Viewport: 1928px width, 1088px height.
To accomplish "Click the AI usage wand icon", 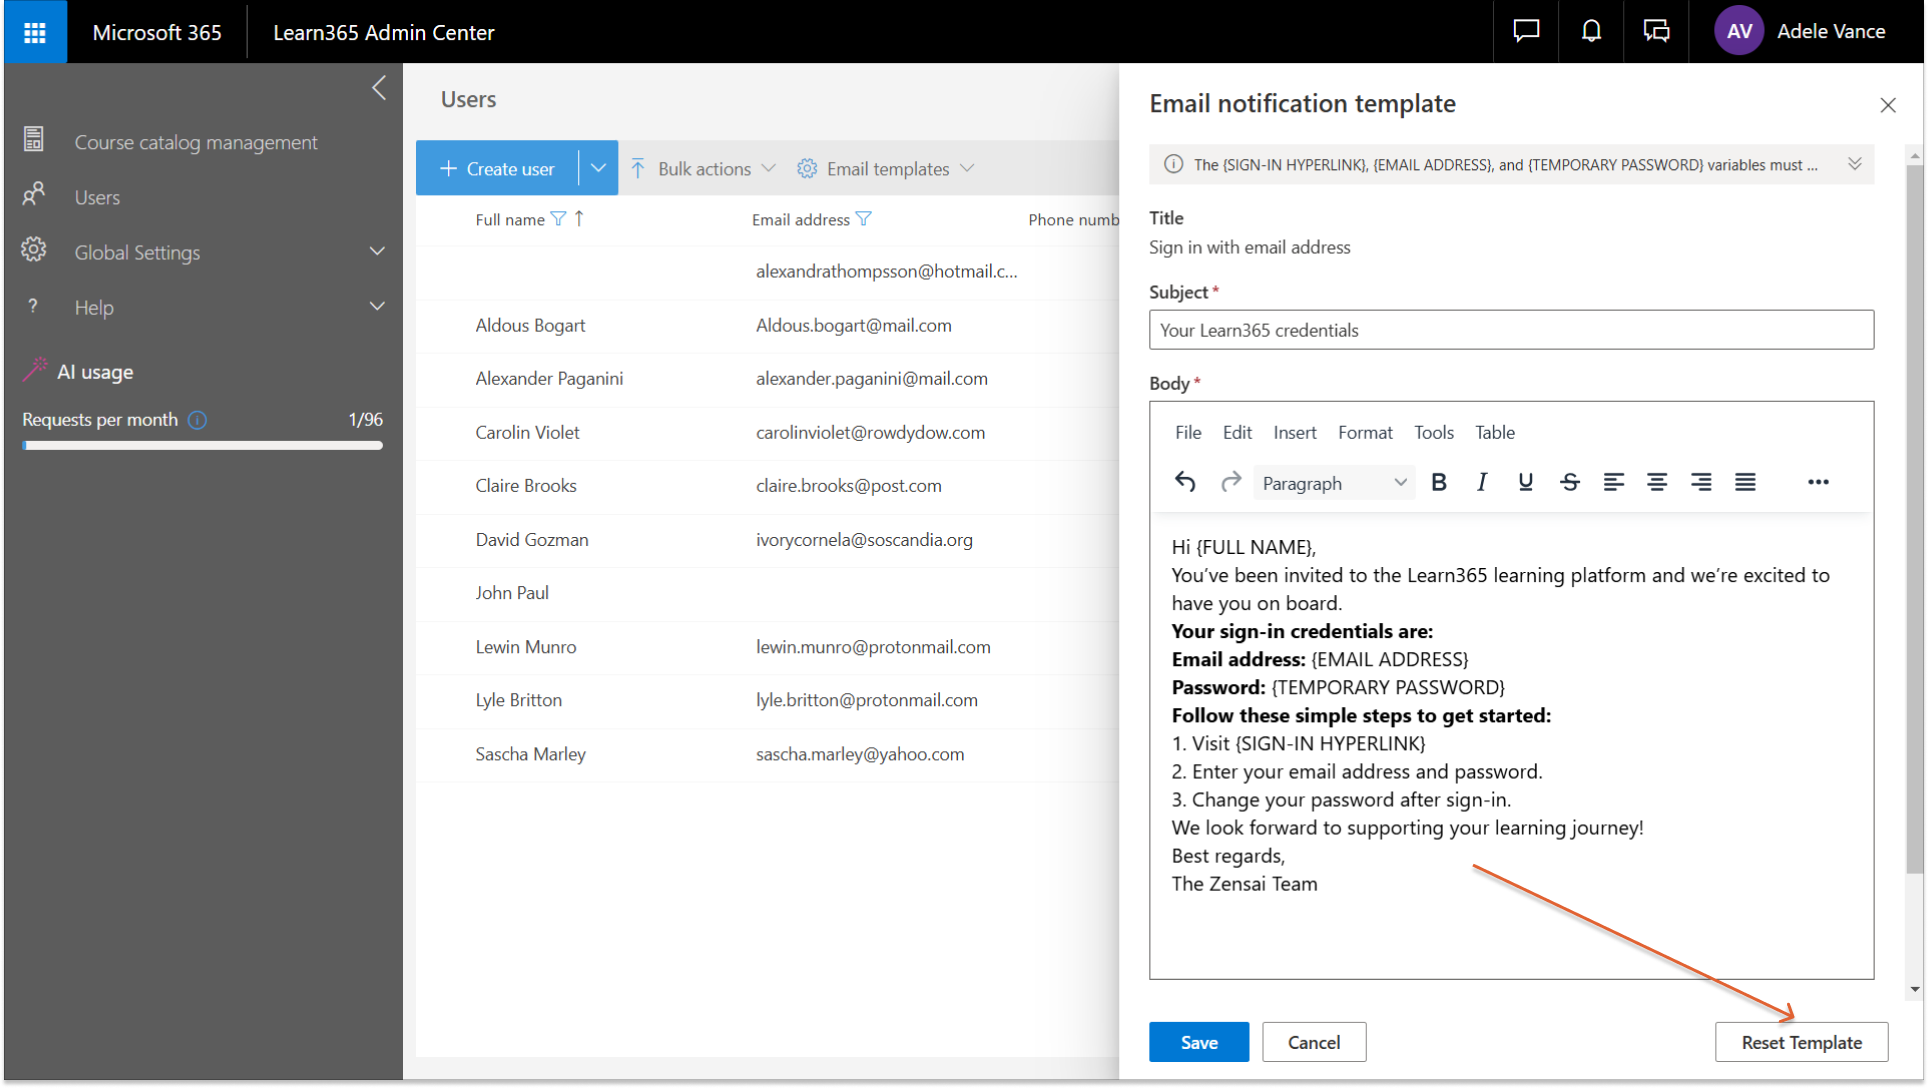I will (x=34, y=370).
